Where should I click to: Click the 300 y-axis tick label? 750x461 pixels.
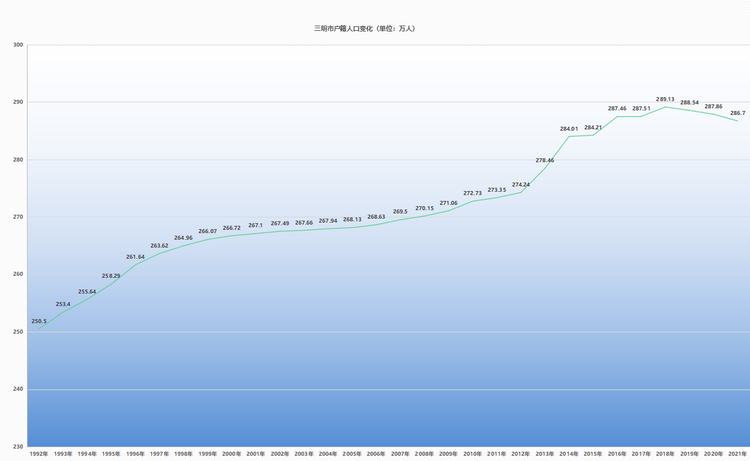[18, 45]
